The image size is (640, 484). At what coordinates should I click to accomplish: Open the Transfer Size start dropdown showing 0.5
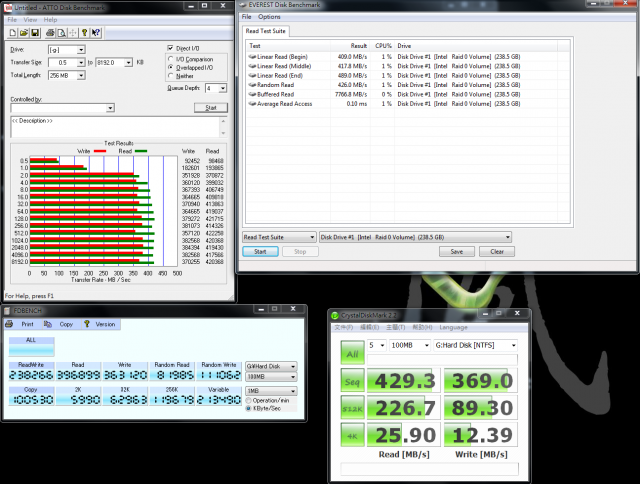click(81, 62)
